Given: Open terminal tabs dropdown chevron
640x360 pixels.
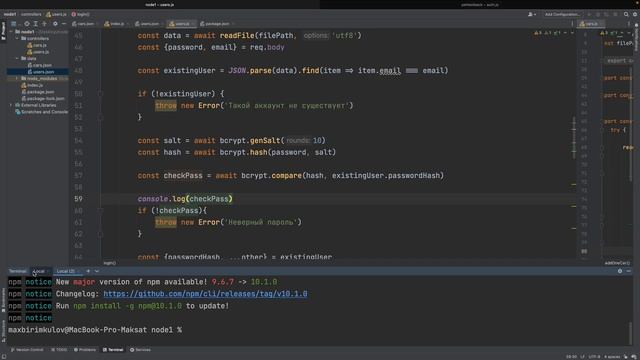Looking at the screenshot, I should [97, 271].
